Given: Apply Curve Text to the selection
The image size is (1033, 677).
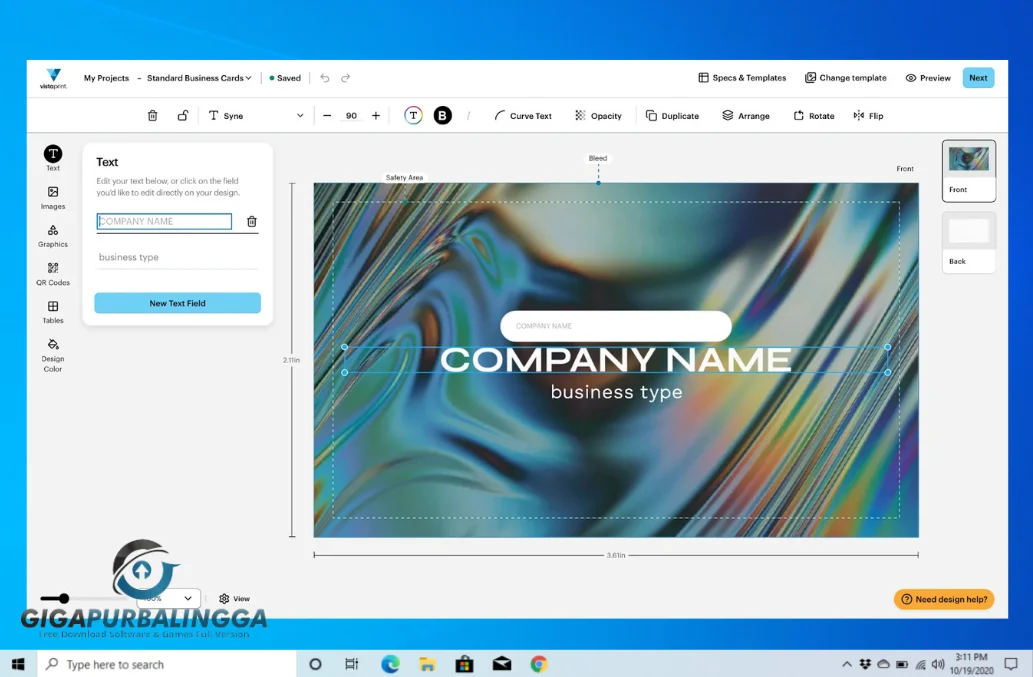Looking at the screenshot, I should click(x=523, y=115).
